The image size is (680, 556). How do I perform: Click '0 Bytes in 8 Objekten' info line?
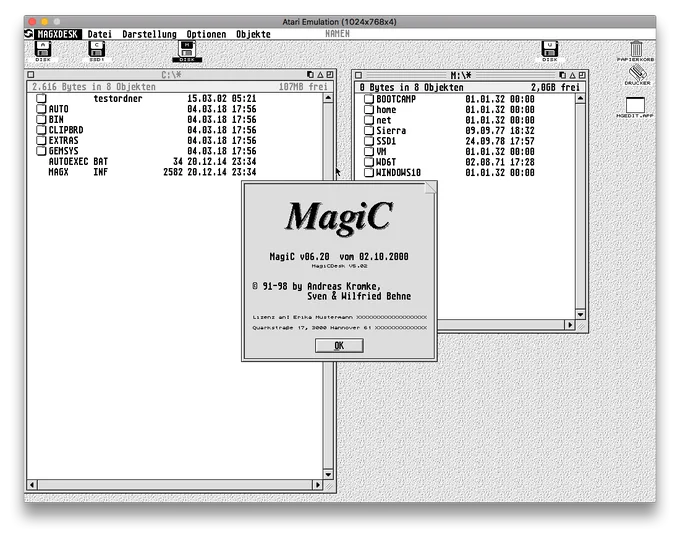[x=412, y=88]
